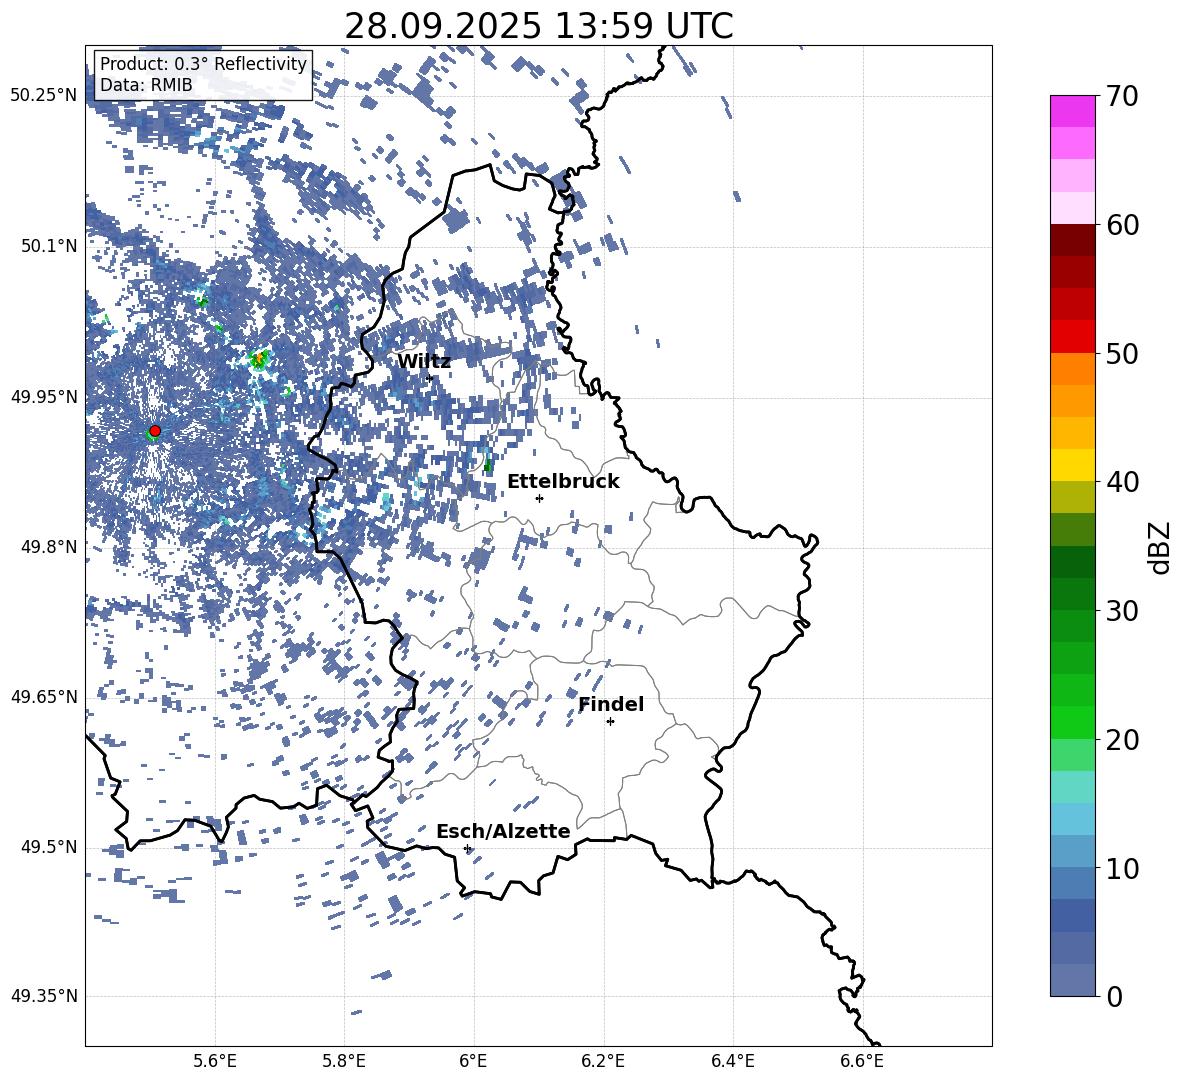Click the orange colorbar segment below 50
Viewport: 1184px width, 1081px height.
point(1072,369)
